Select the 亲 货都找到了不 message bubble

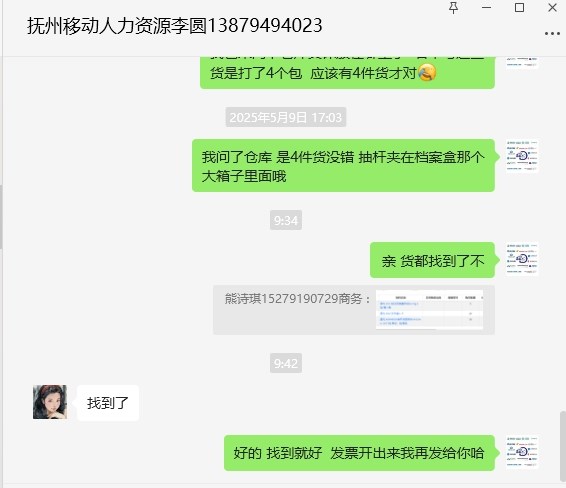pyautogui.click(x=432, y=260)
